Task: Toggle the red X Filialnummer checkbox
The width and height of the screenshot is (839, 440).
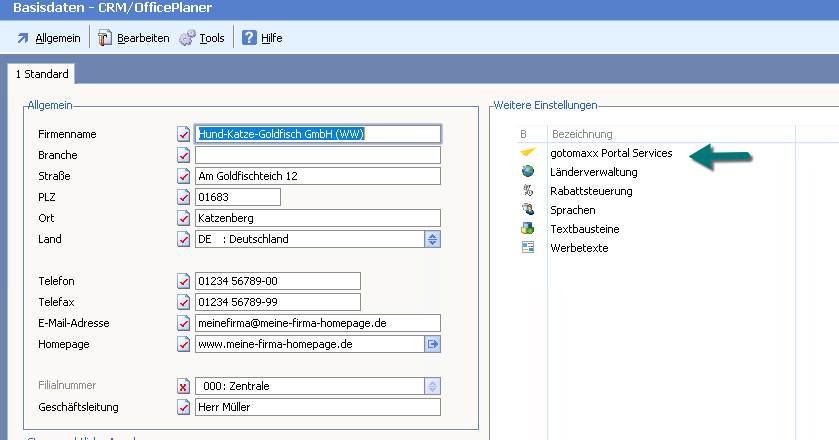Action: pos(183,387)
